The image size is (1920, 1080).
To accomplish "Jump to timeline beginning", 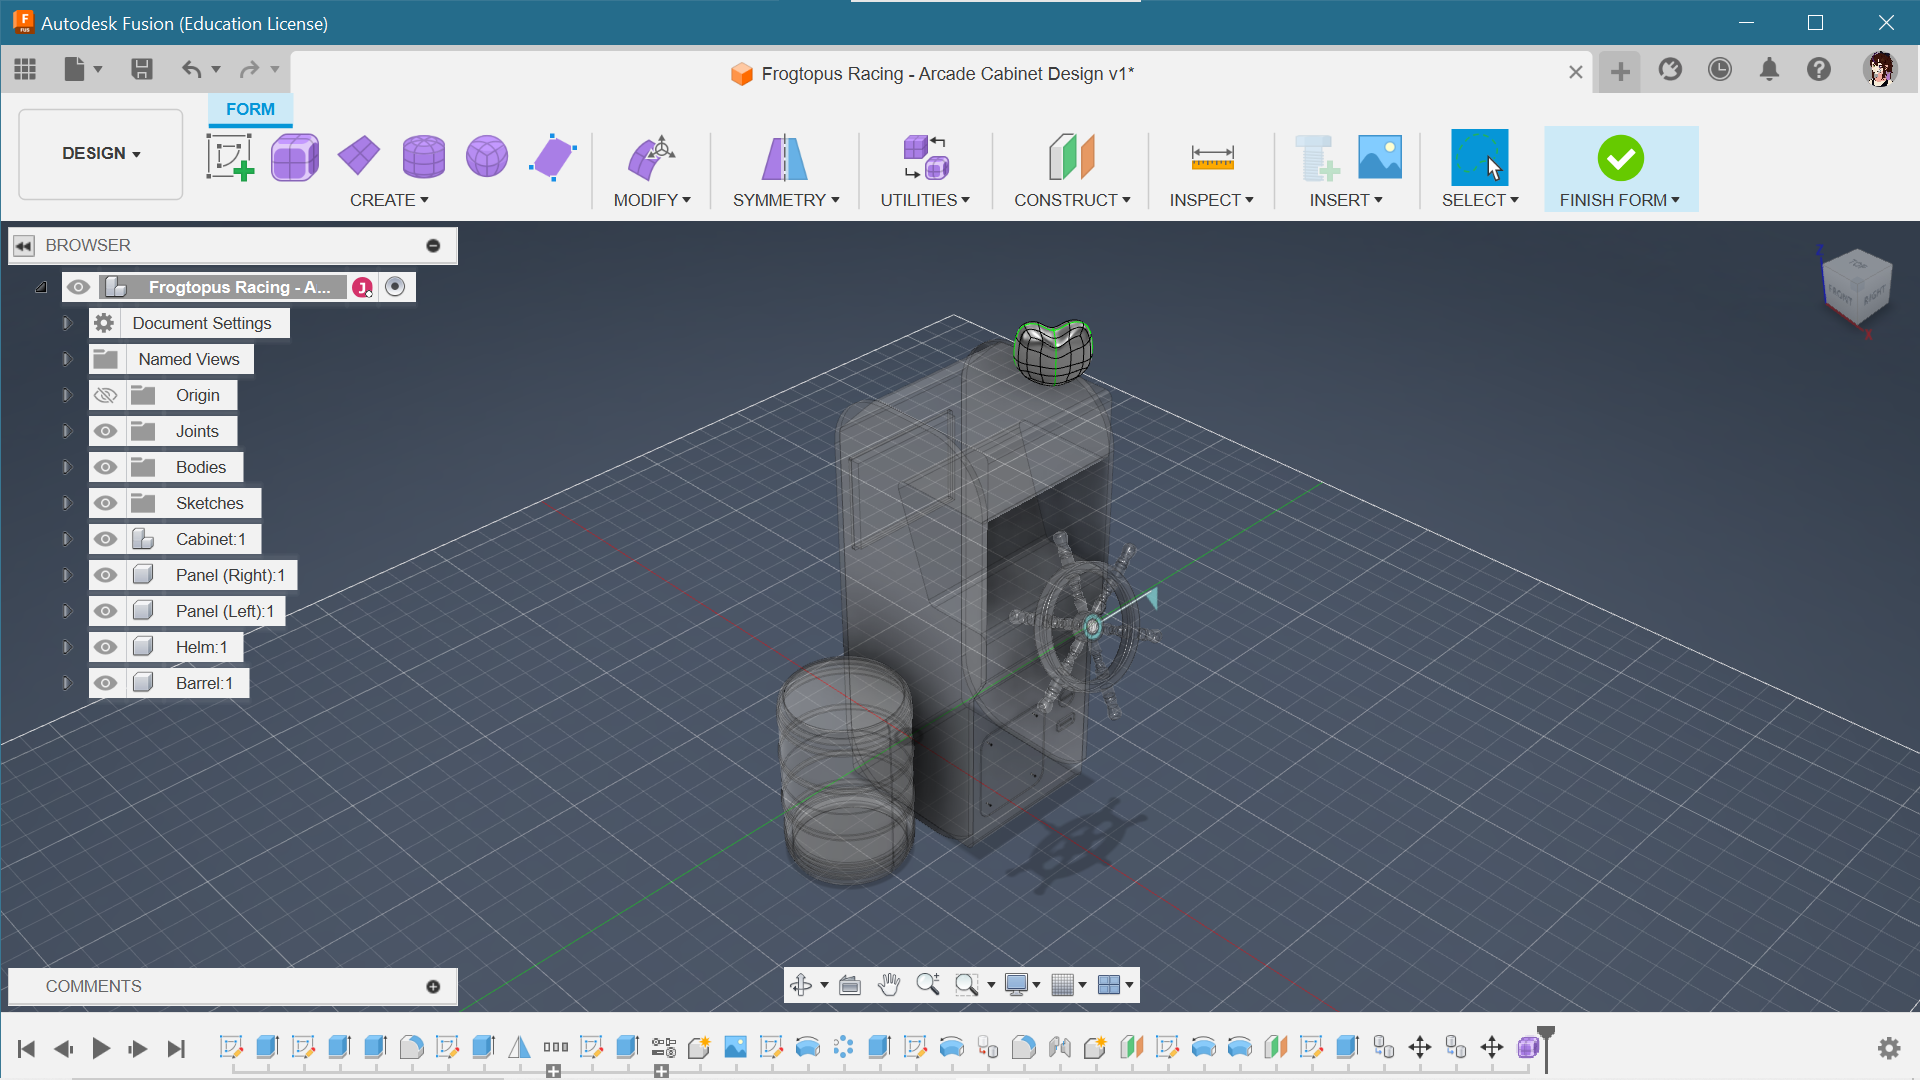I will 27,1048.
